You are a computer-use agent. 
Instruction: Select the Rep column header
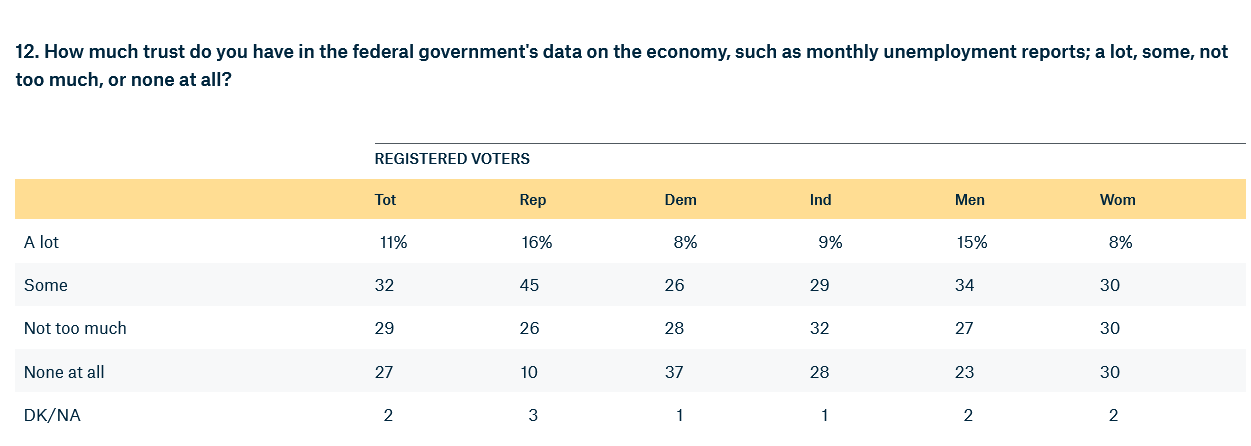[x=533, y=200]
